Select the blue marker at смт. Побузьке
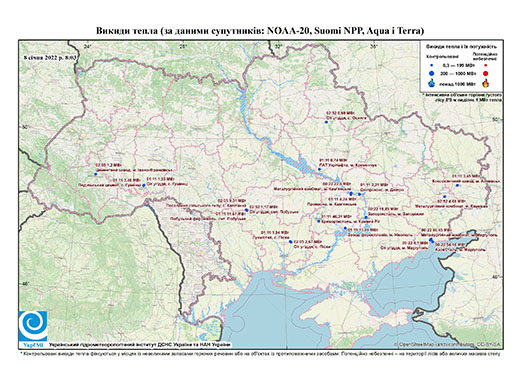This screenshot has width=520, height=368. pos(246,210)
